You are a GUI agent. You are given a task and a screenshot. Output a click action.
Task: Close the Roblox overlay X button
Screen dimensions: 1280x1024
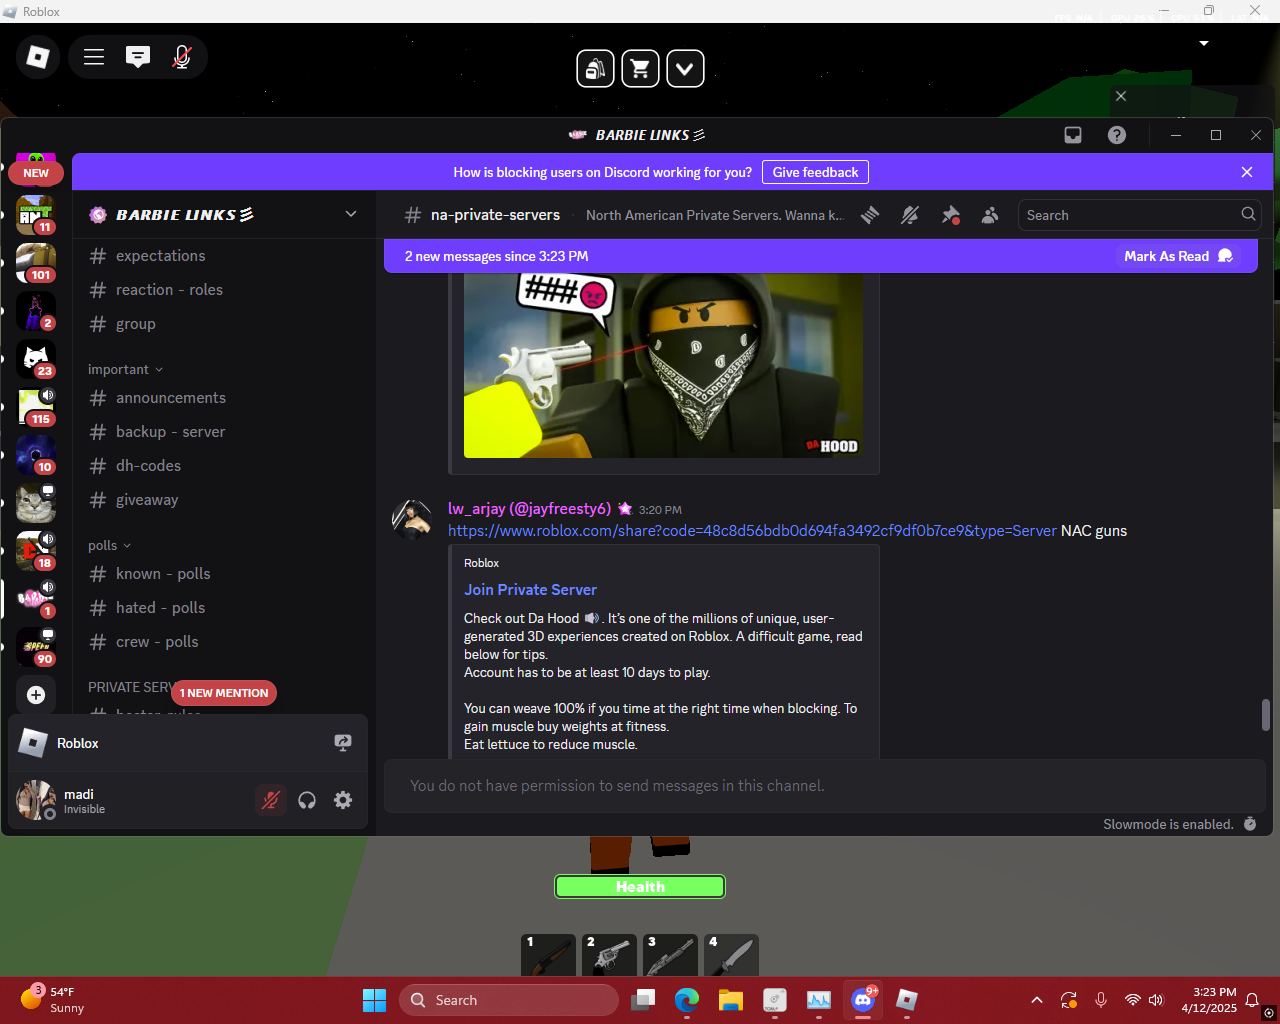click(x=1121, y=96)
